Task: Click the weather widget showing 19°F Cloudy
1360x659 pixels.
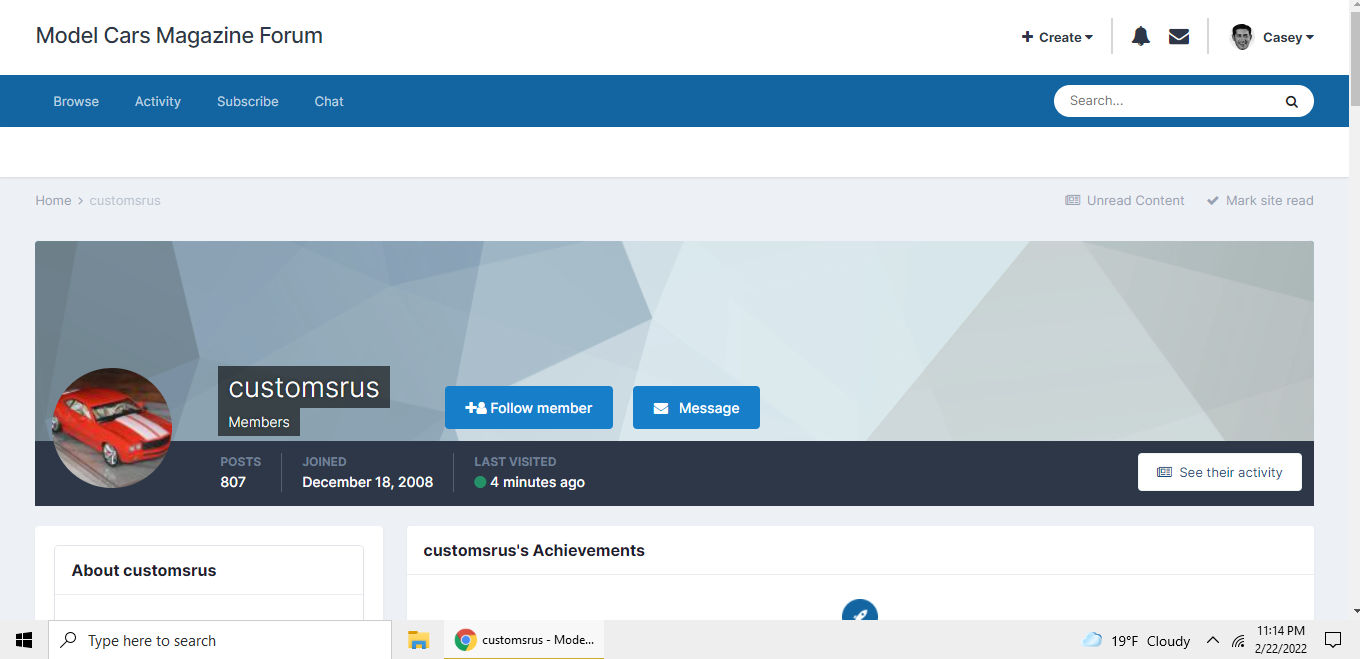Action: [x=1137, y=640]
